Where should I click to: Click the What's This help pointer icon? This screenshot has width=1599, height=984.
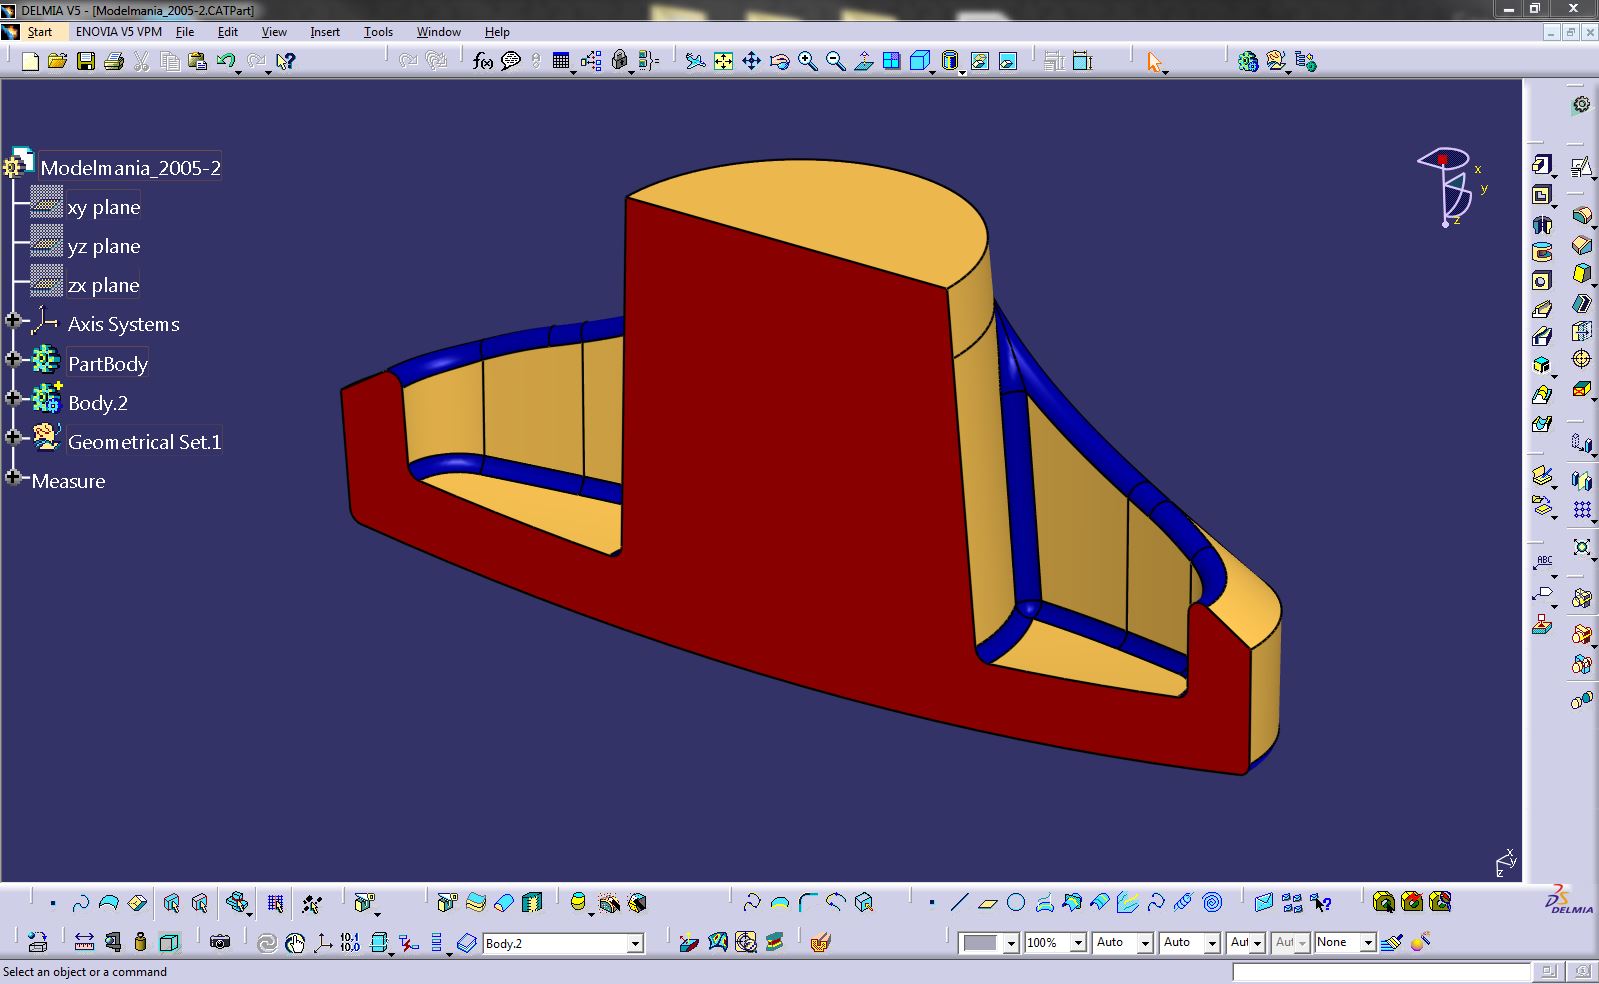[x=285, y=62]
